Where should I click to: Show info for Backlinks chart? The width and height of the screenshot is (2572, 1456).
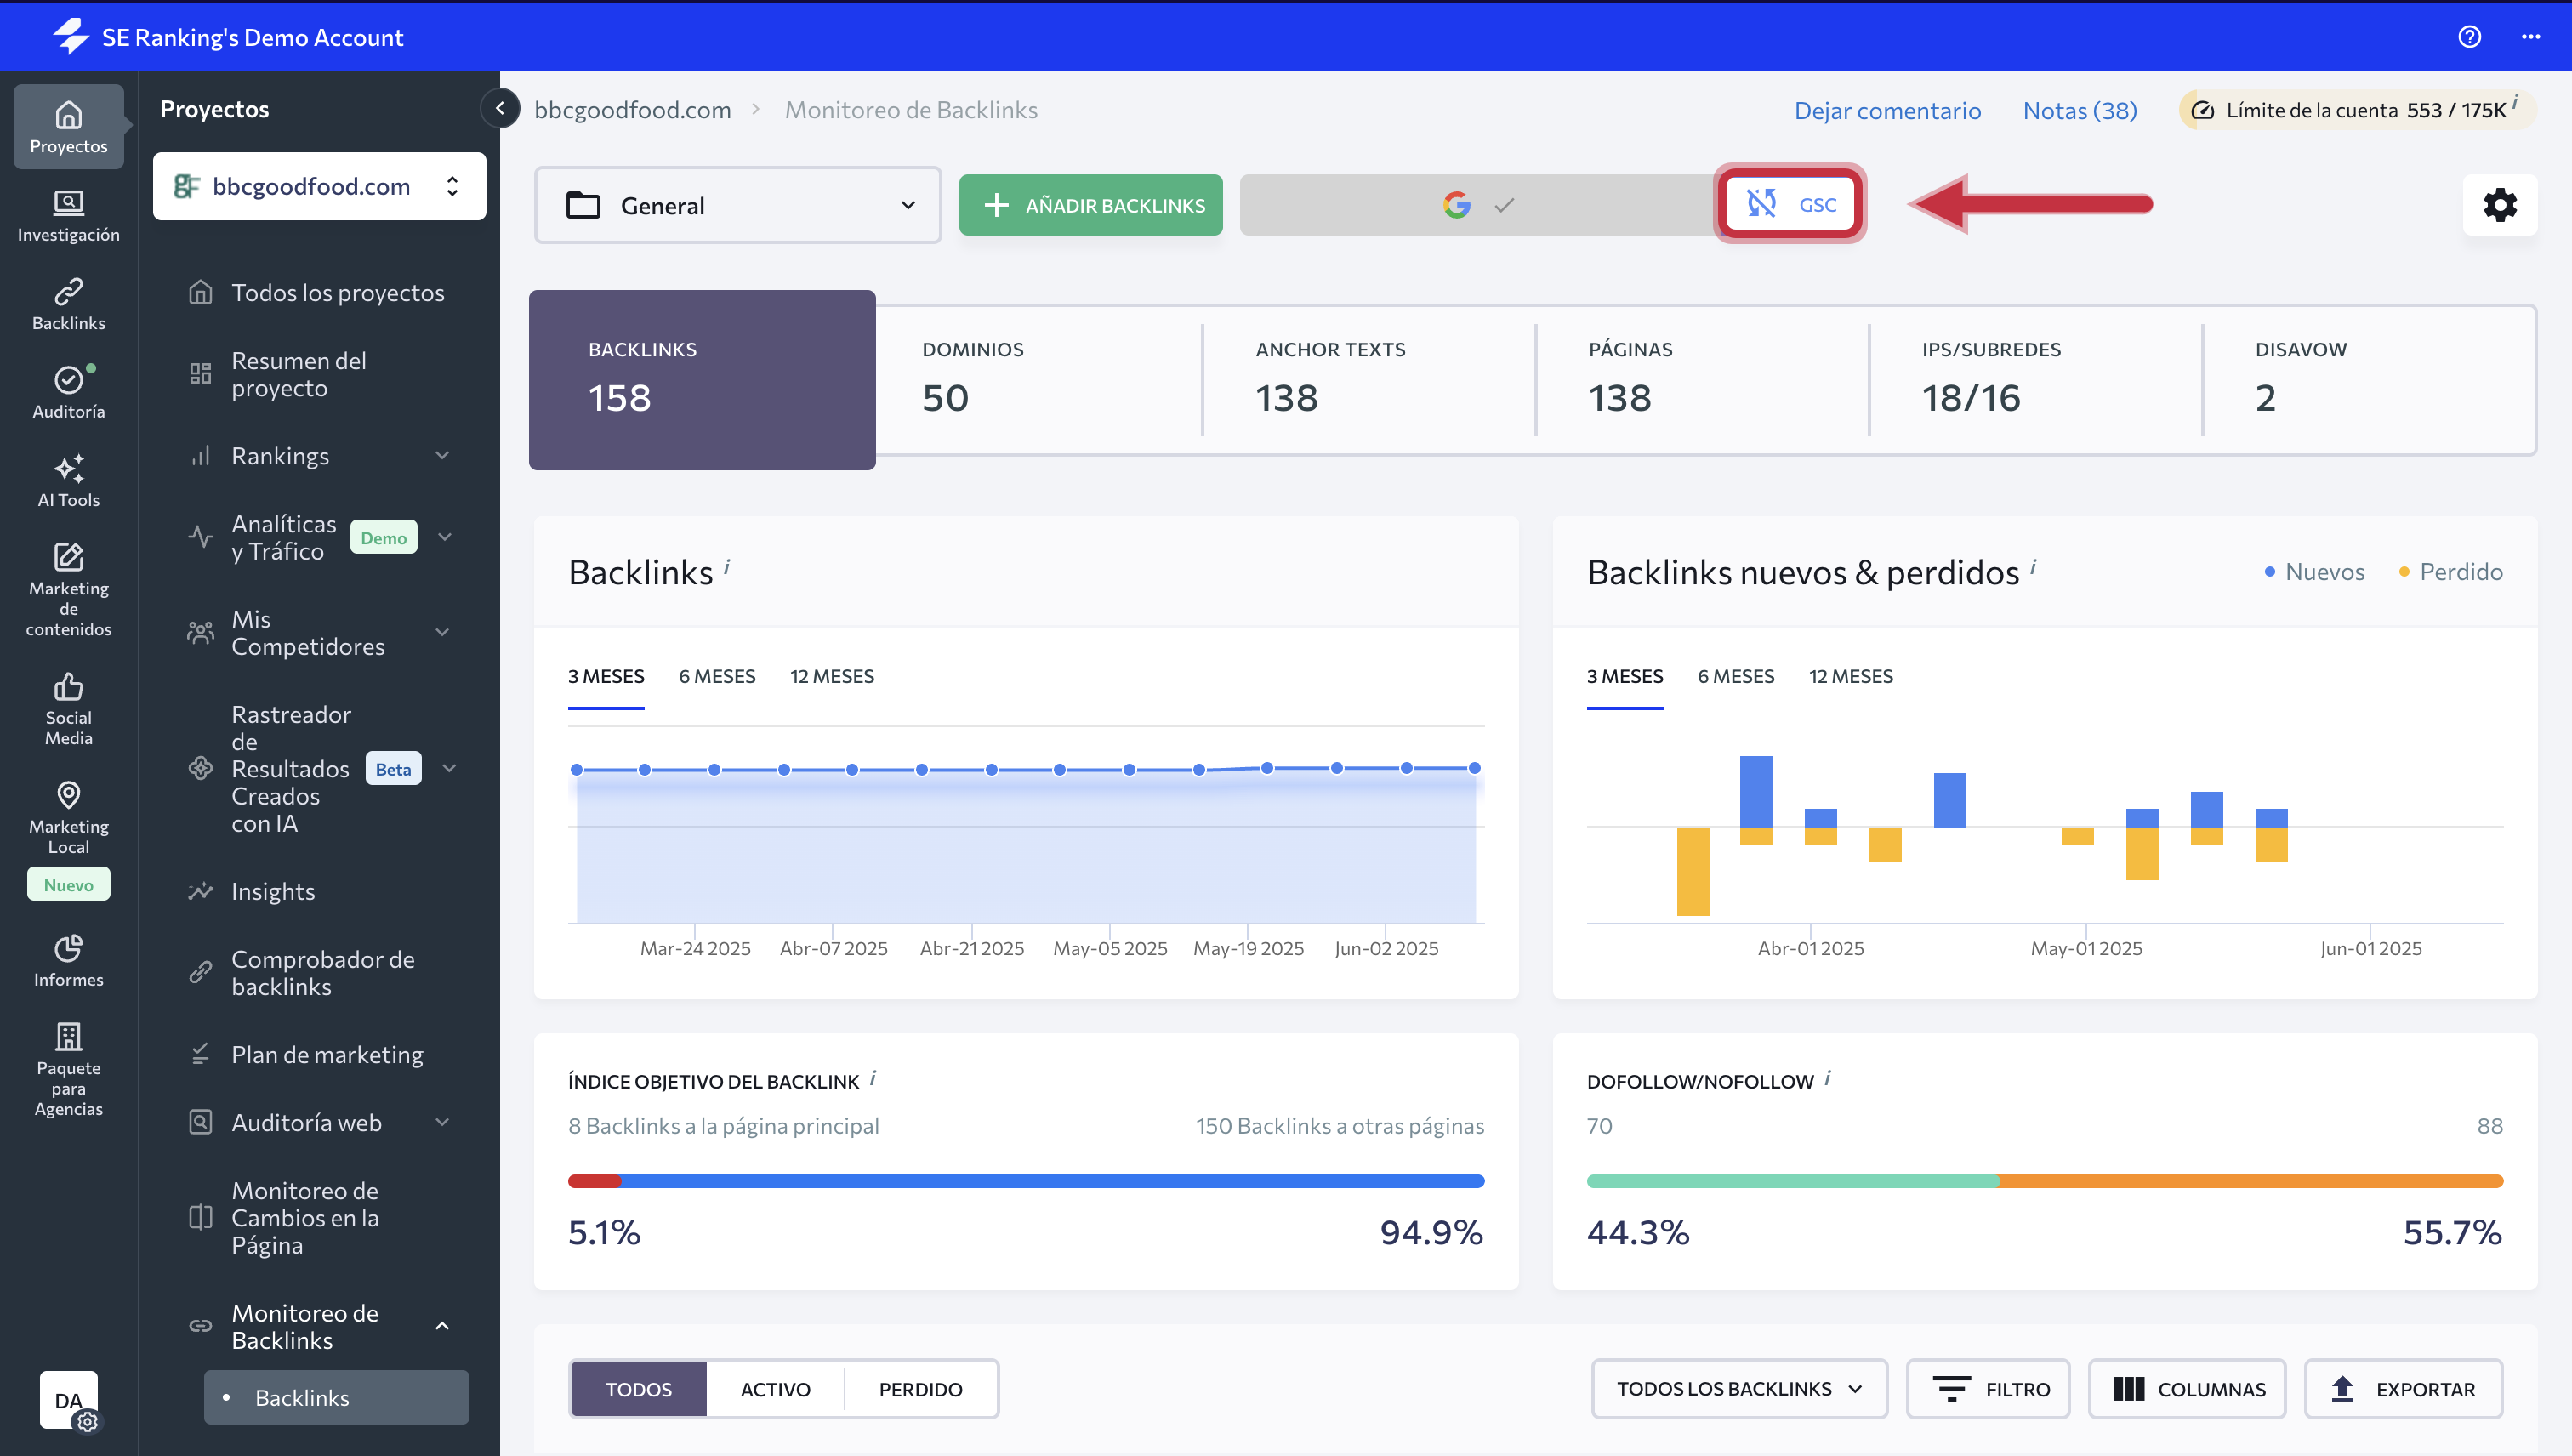[727, 566]
